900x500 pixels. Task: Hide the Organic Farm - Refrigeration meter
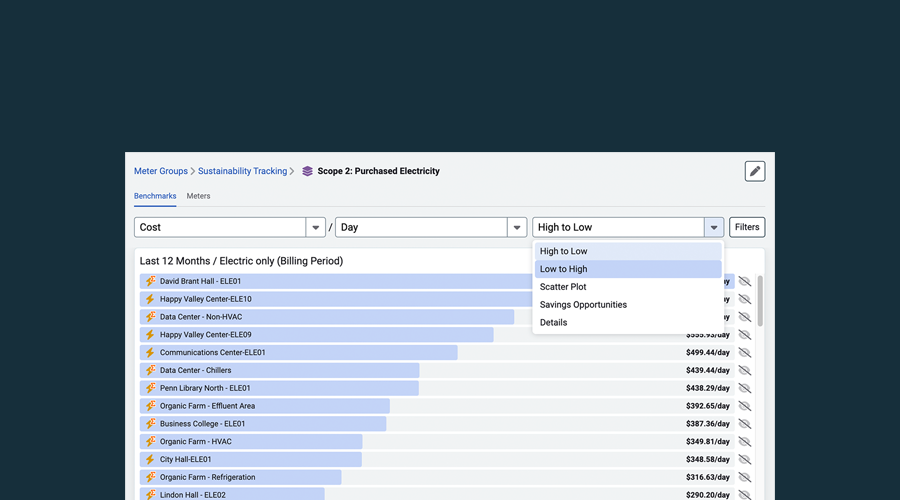click(744, 477)
